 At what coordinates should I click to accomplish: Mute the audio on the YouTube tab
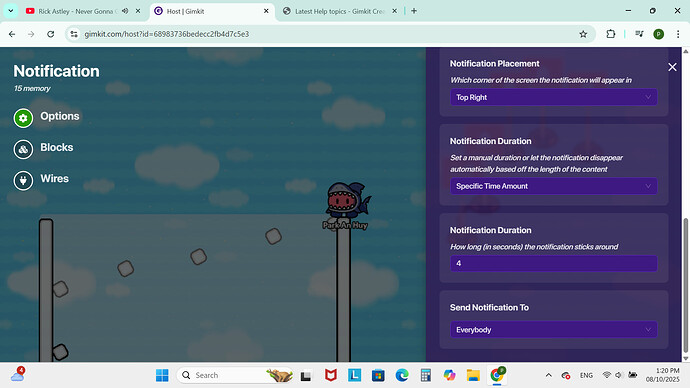pos(125,11)
